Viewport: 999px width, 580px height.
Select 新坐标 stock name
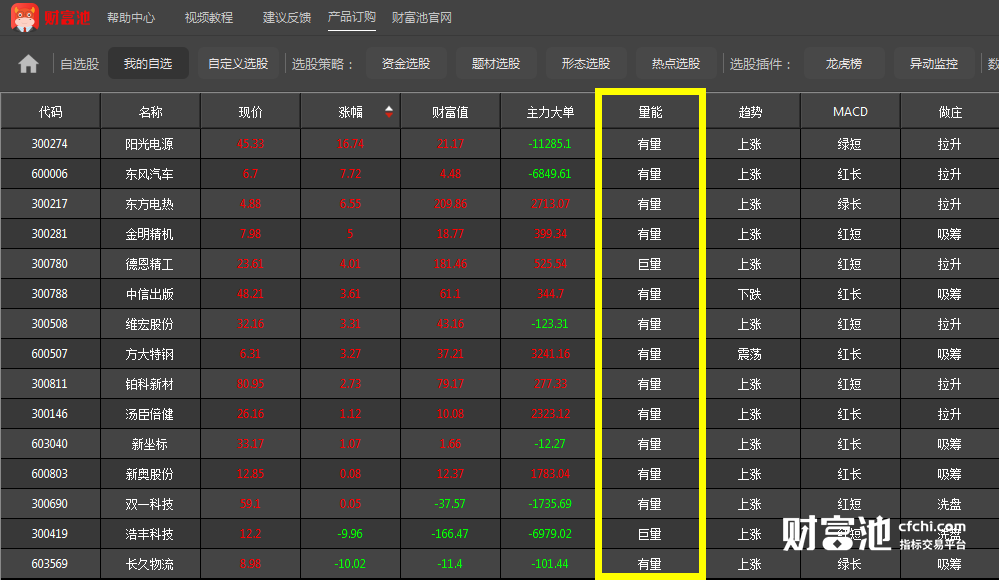pyautogui.click(x=149, y=444)
